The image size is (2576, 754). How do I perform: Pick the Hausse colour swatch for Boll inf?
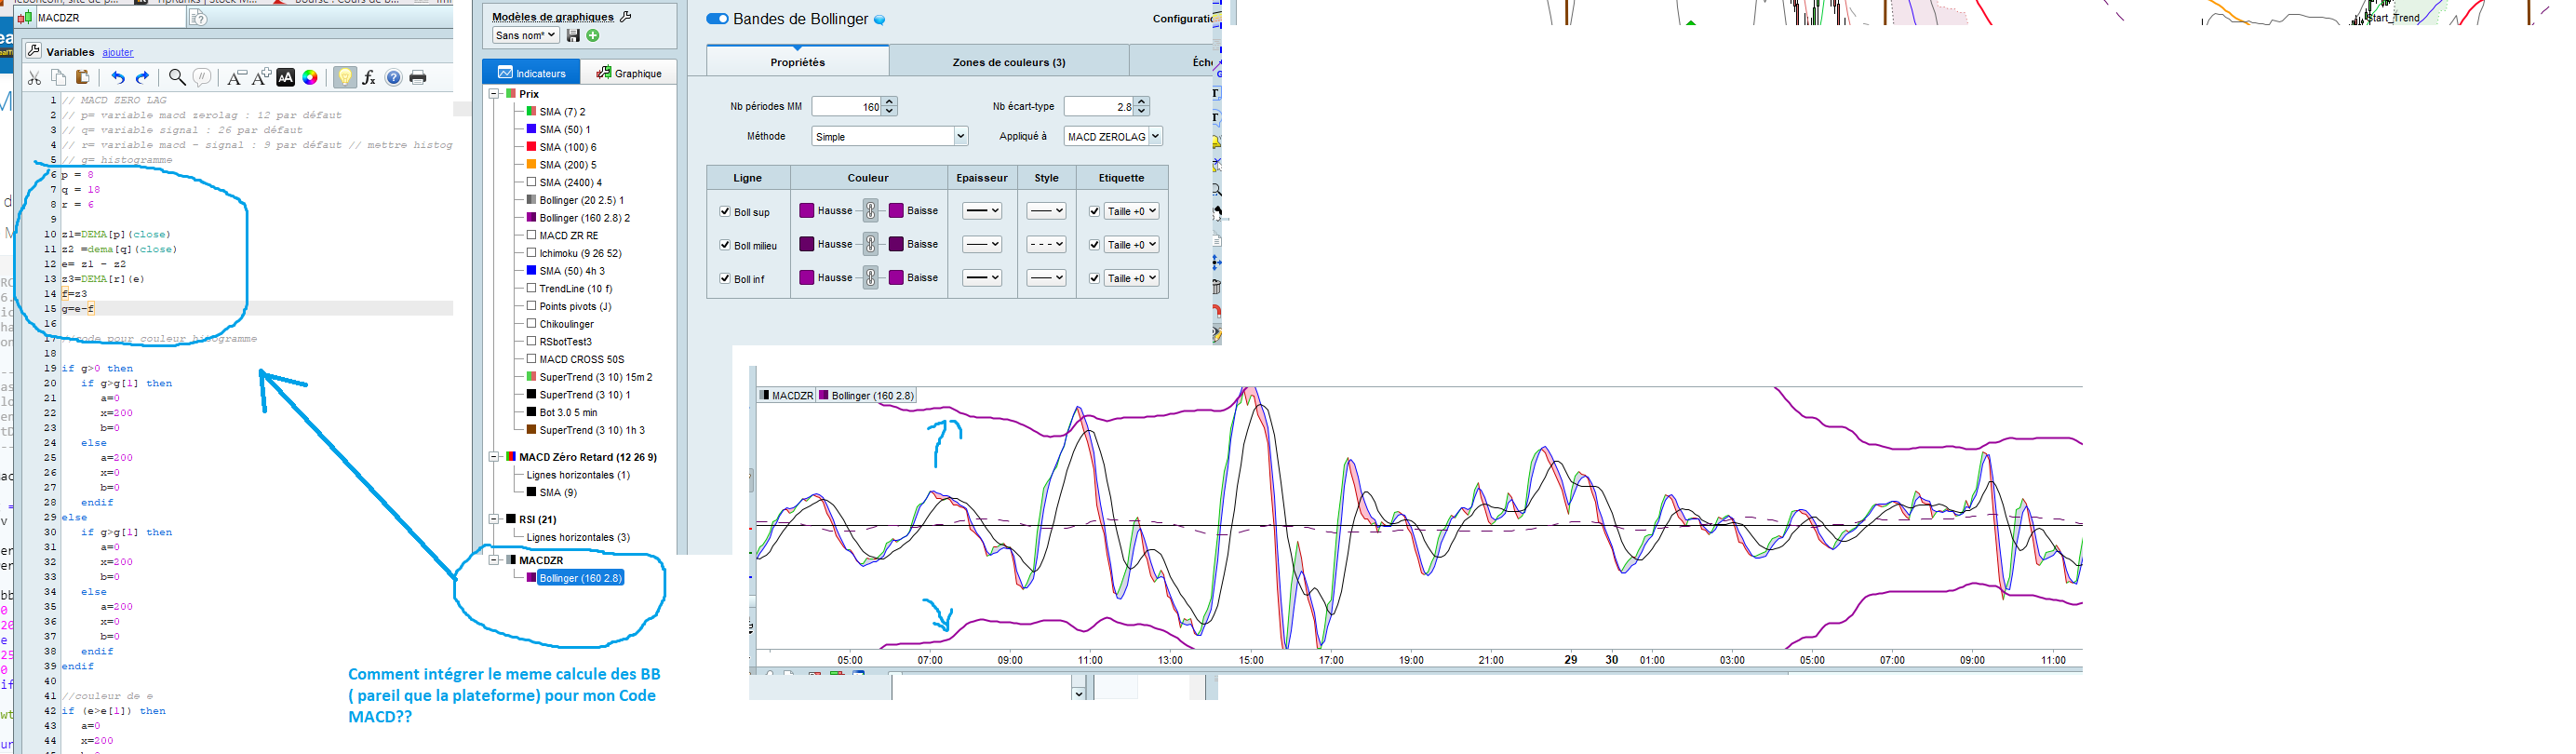806,277
